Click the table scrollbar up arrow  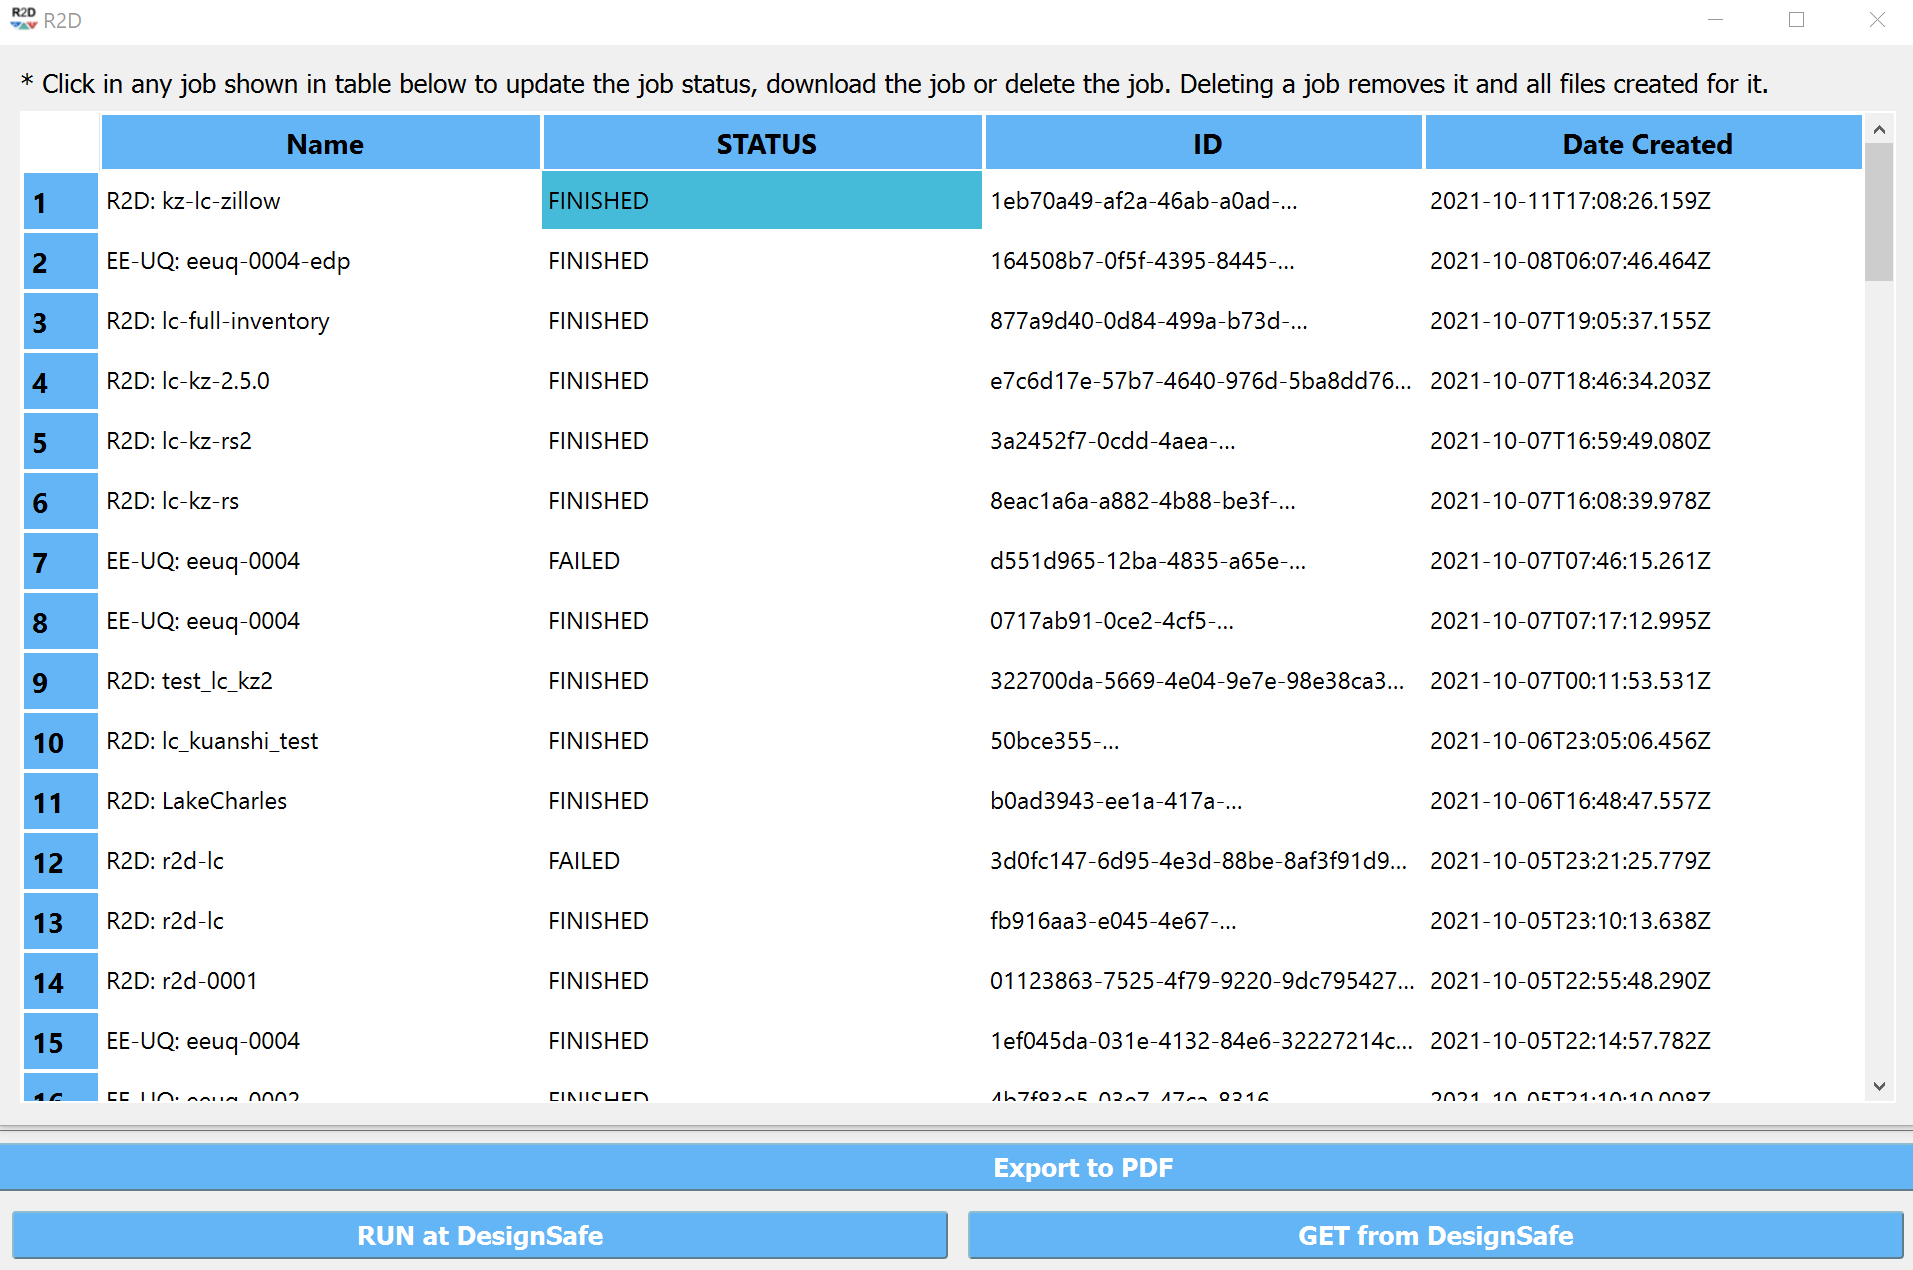[1879, 129]
